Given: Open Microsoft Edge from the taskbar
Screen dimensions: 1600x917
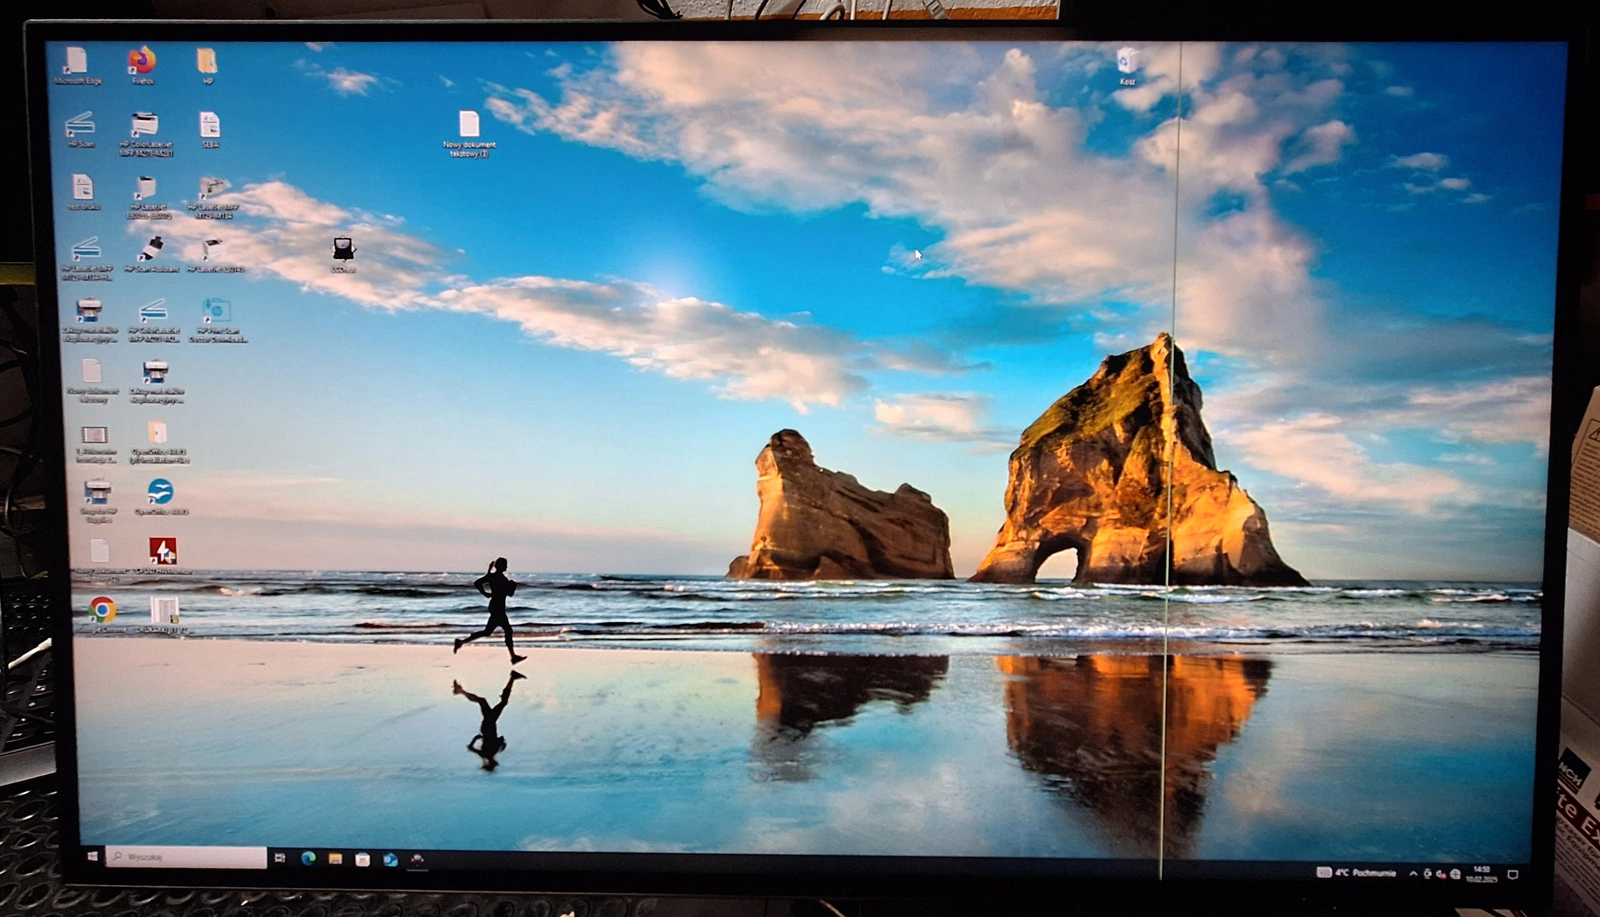Looking at the screenshot, I should pos(308,858).
